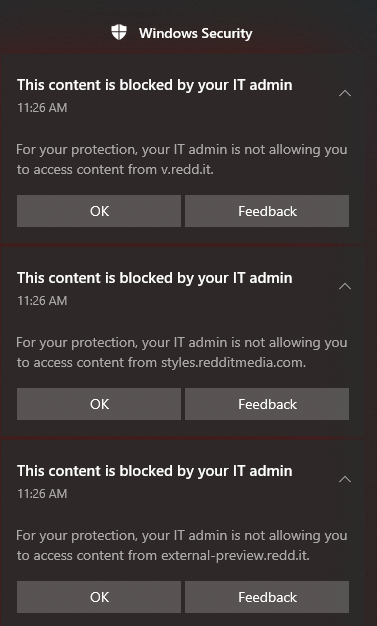377x626 pixels.
Task: Acknowledge external-preview.redd.it alert with OK
Action: (x=99, y=597)
